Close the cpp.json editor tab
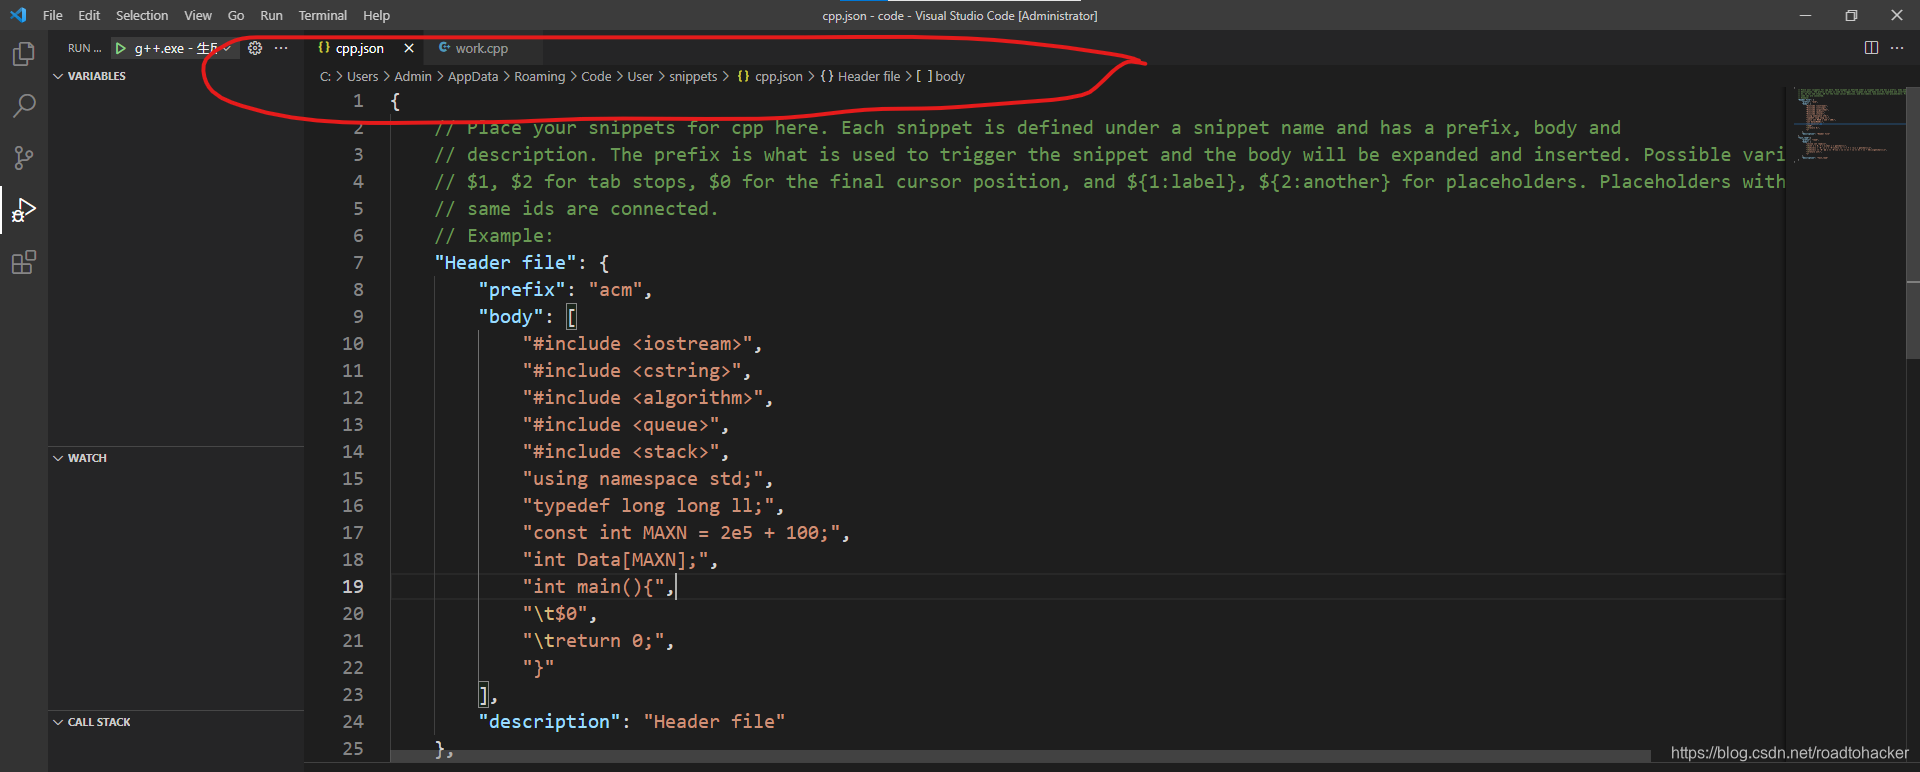The width and height of the screenshot is (1920, 772). tap(409, 48)
